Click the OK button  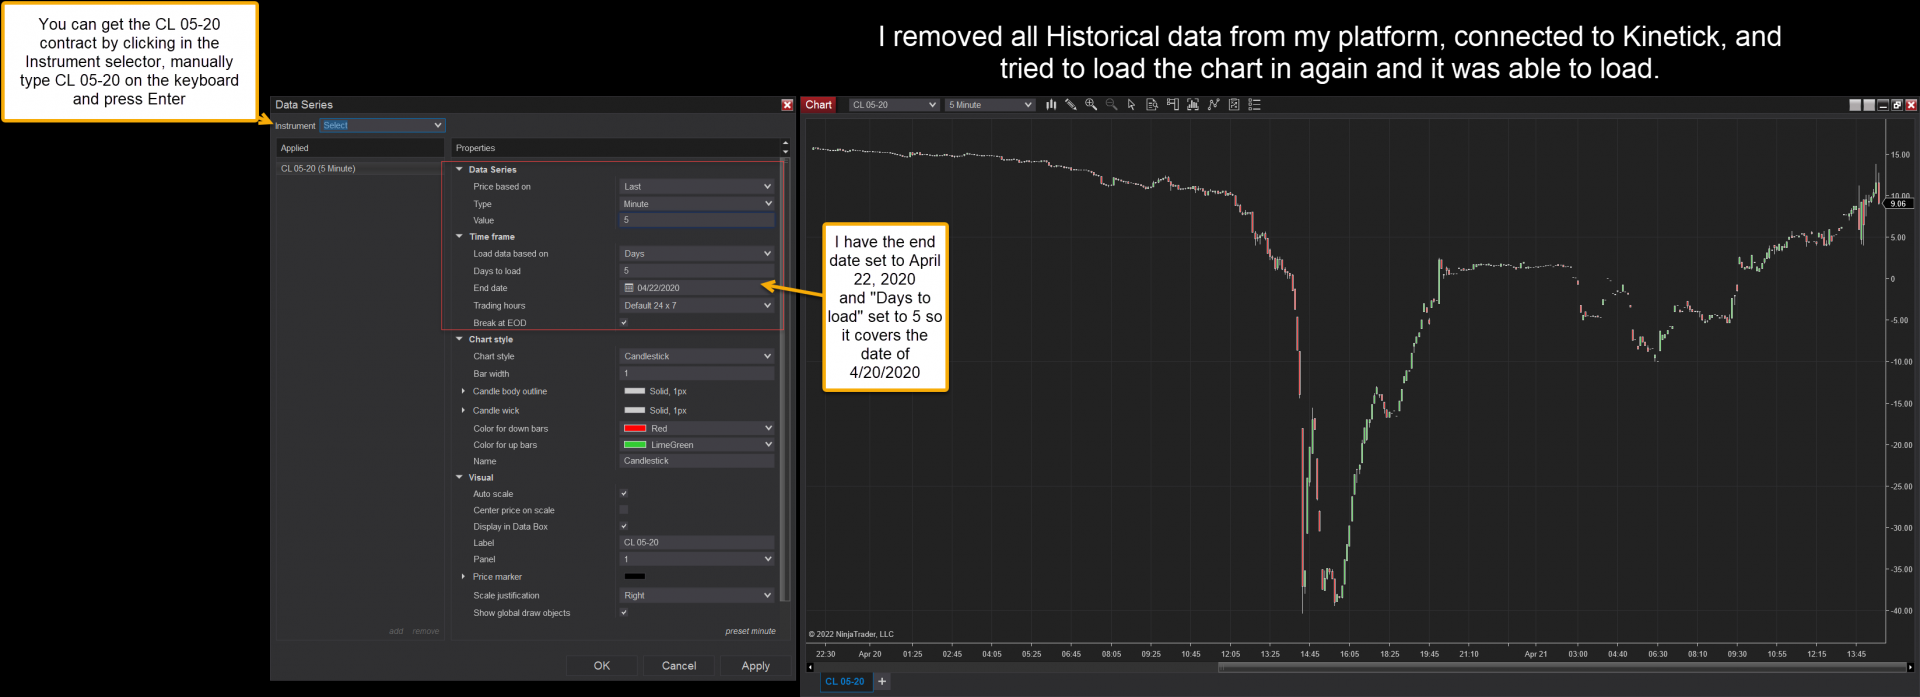pos(602,665)
